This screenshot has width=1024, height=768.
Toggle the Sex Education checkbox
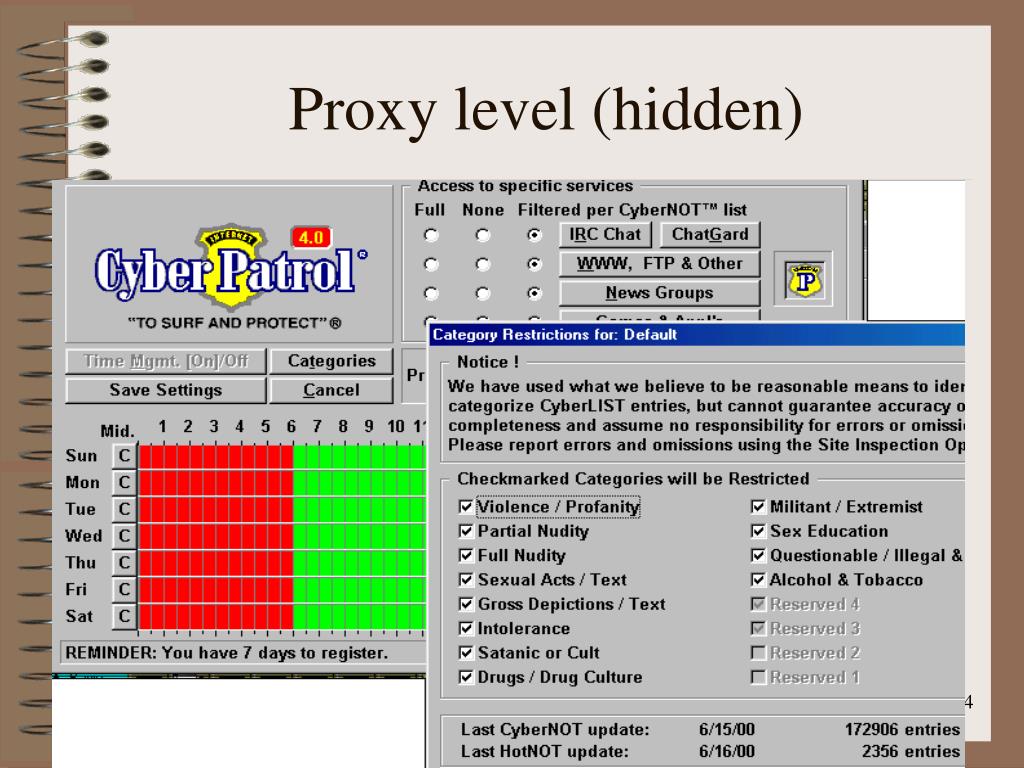(x=758, y=531)
